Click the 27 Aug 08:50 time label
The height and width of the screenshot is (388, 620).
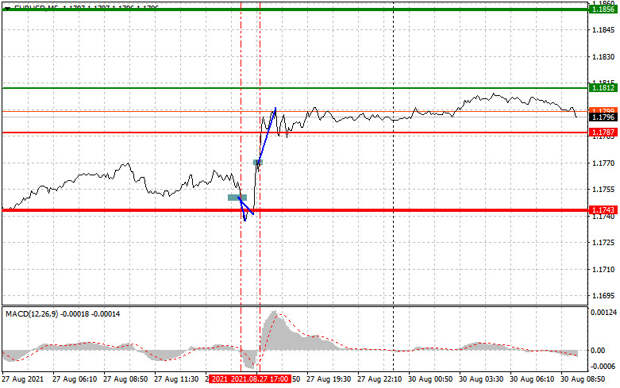point(125,379)
